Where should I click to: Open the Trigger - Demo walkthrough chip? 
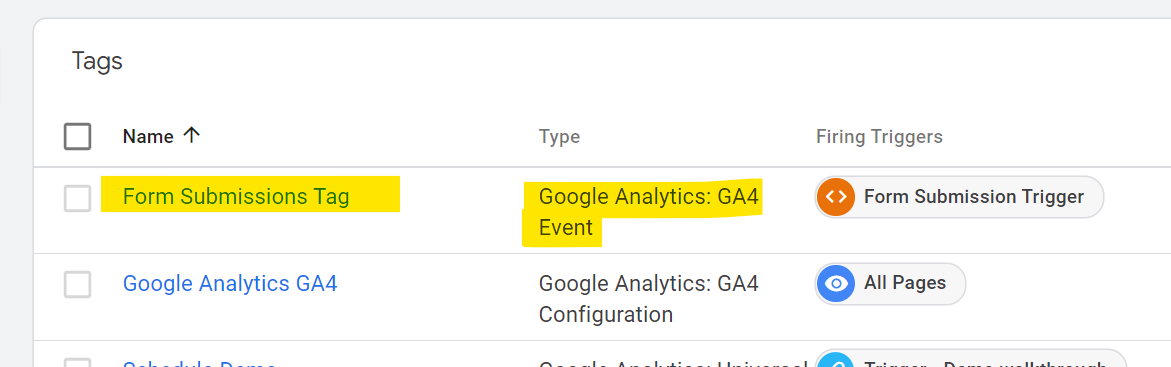[x=971, y=359]
